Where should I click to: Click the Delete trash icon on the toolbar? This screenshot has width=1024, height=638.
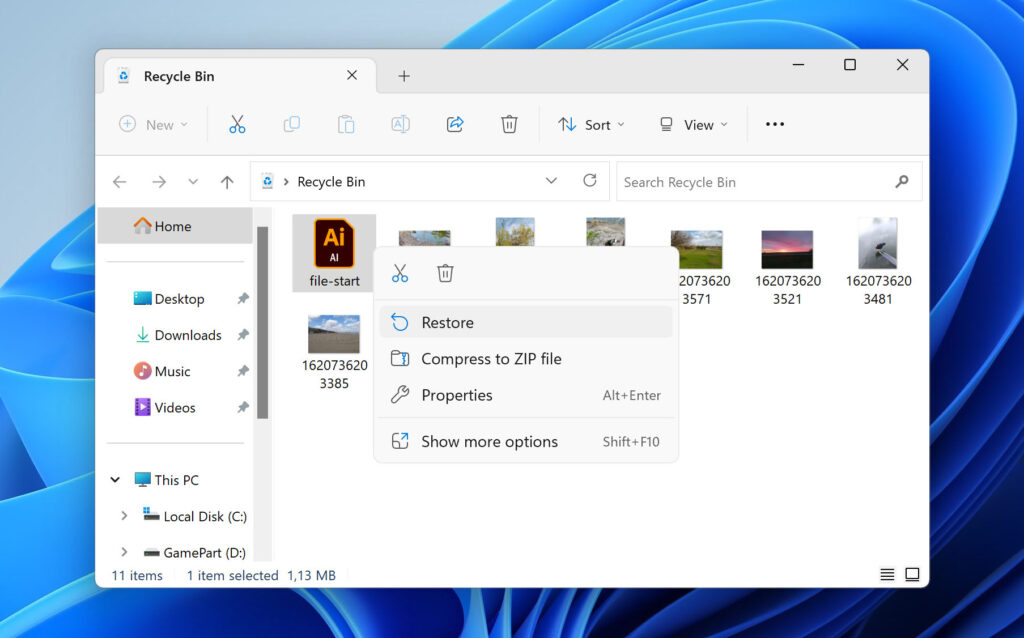pos(509,124)
